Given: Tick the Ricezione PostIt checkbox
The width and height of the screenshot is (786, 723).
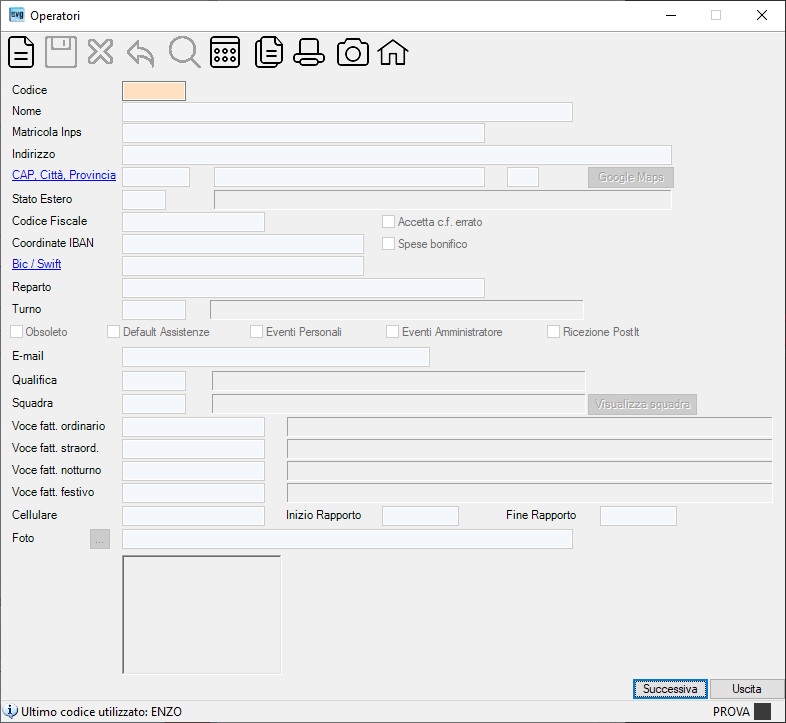Looking at the screenshot, I should (x=553, y=331).
